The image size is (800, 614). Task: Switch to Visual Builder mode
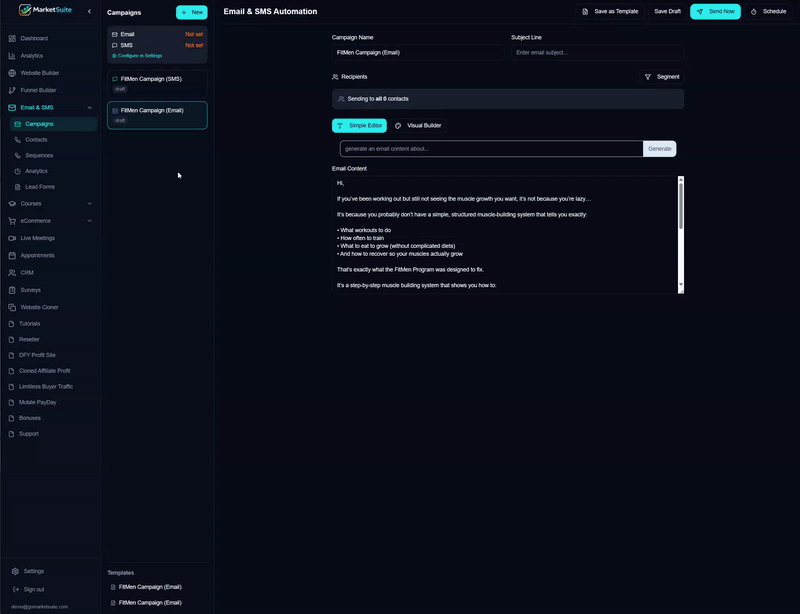(x=418, y=126)
